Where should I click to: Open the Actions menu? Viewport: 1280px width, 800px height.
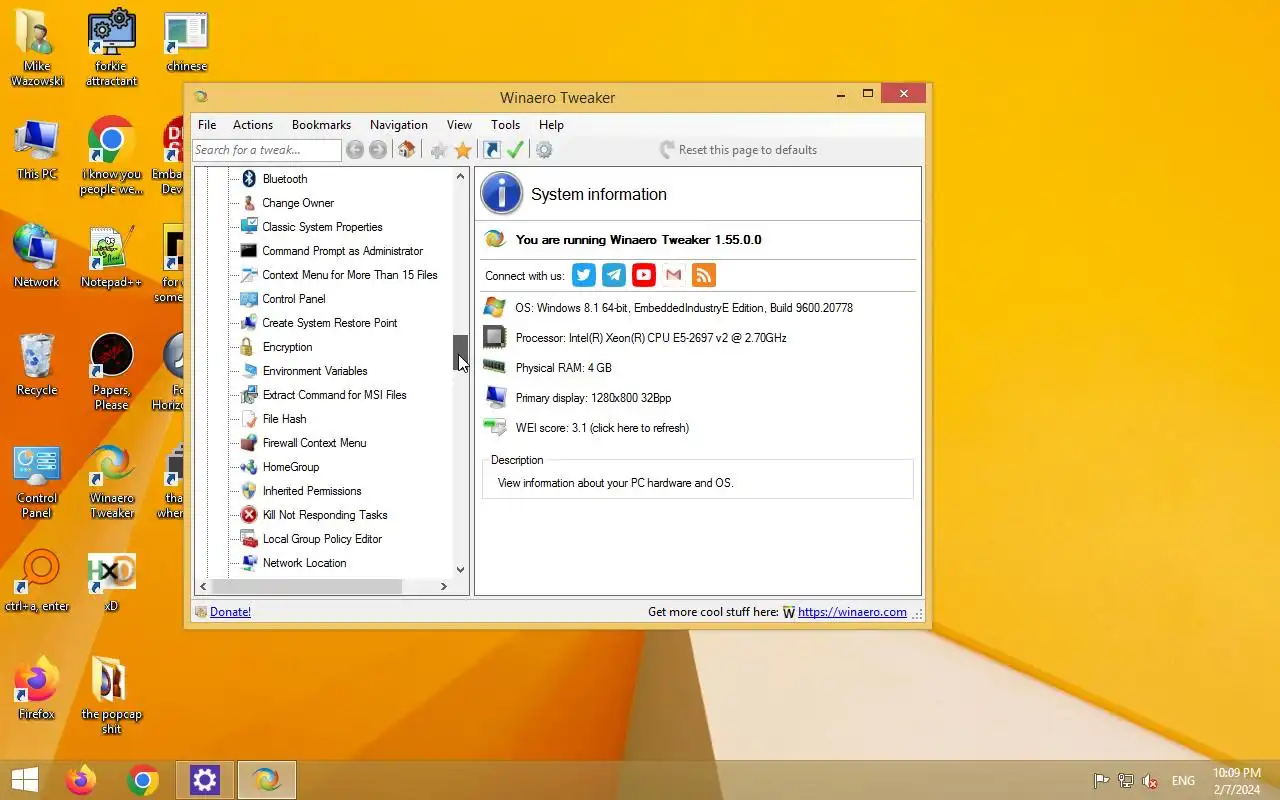(253, 125)
